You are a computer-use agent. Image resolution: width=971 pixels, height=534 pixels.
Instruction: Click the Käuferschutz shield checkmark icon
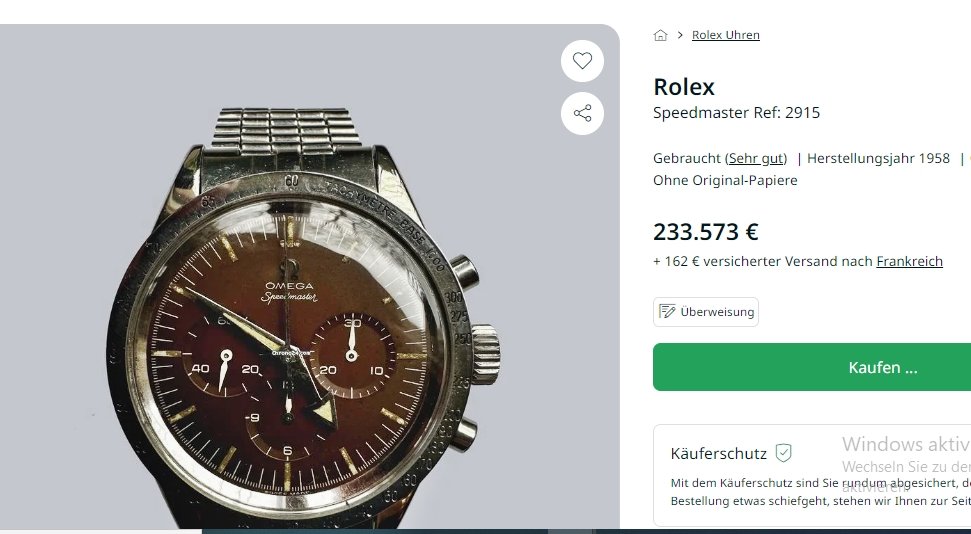(783, 453)
